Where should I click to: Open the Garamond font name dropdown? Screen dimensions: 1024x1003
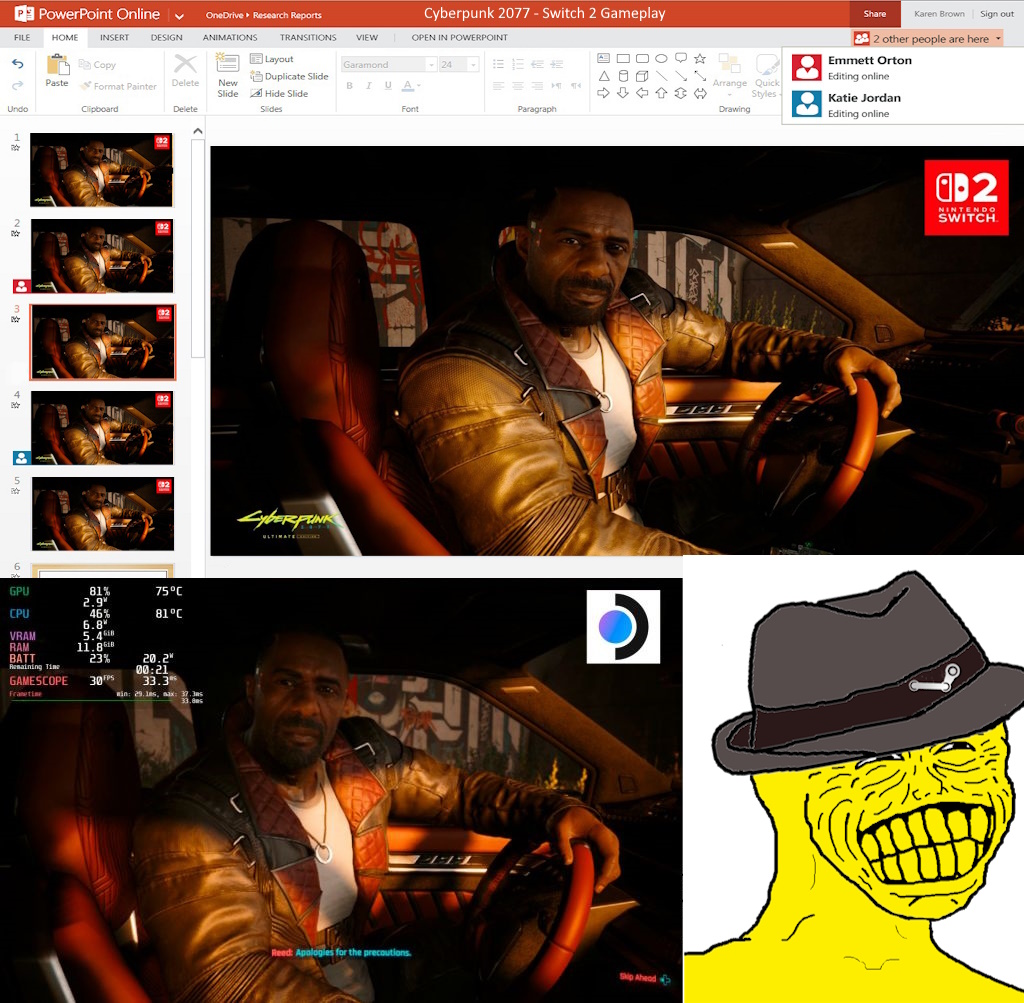[x=431, y=64]
